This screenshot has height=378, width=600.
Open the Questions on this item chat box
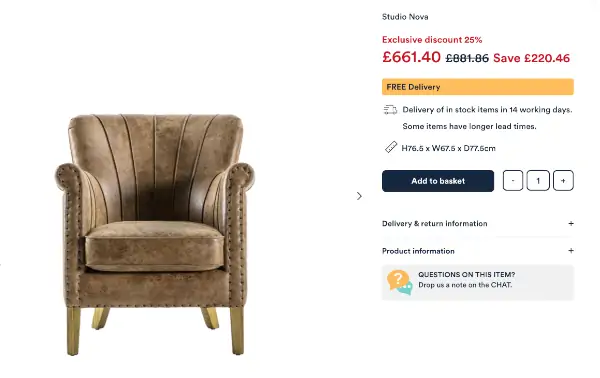point(478,282)
